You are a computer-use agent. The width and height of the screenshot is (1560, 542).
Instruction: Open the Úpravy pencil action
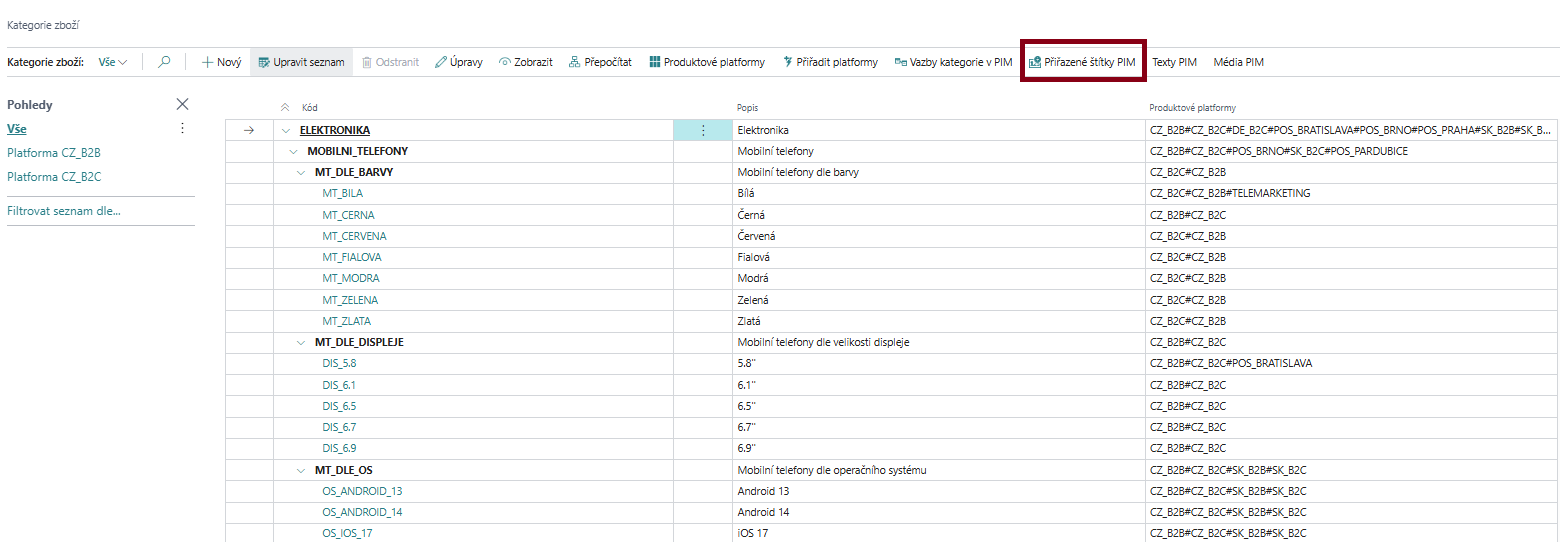(x=459, y=62)
